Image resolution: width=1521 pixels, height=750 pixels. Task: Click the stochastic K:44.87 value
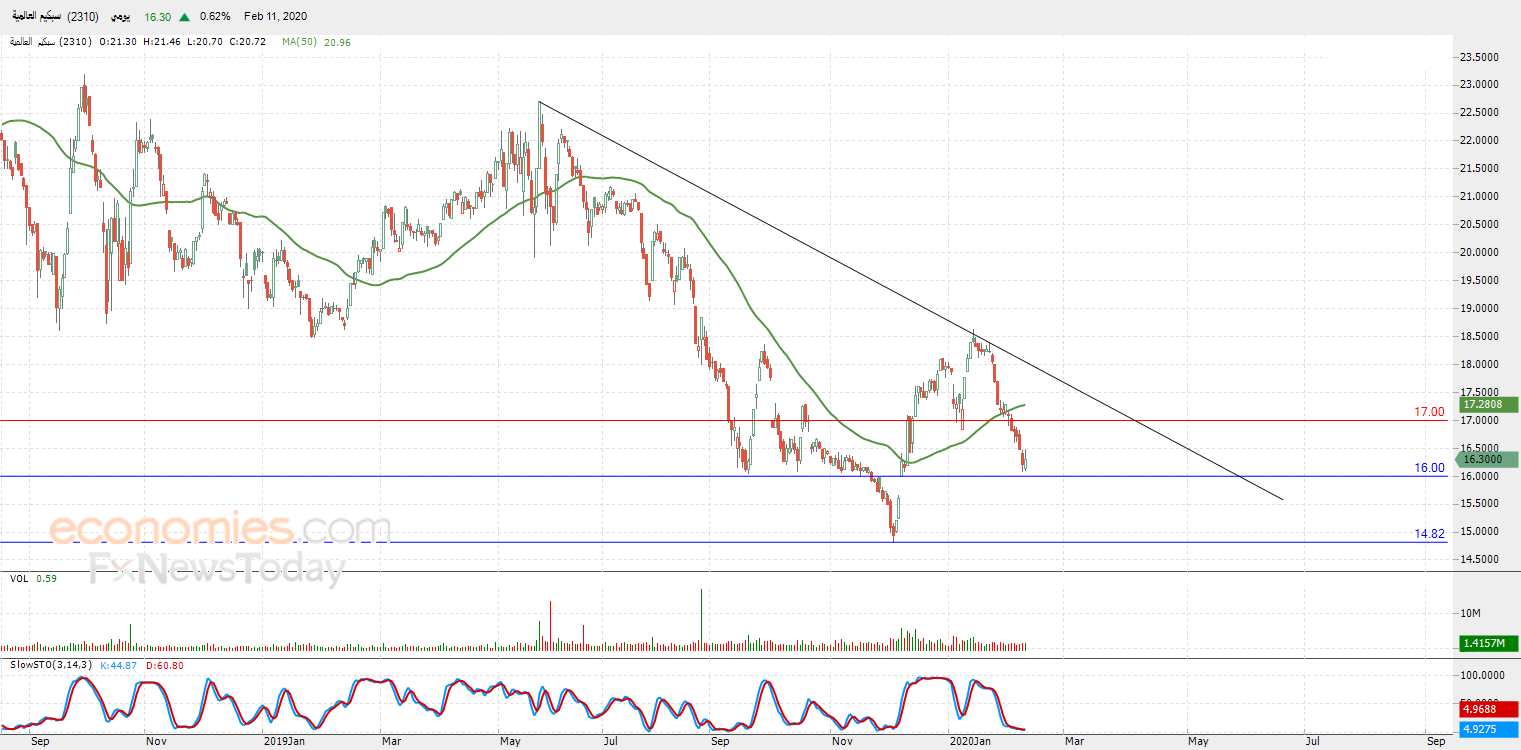click(x=118, y=665)
